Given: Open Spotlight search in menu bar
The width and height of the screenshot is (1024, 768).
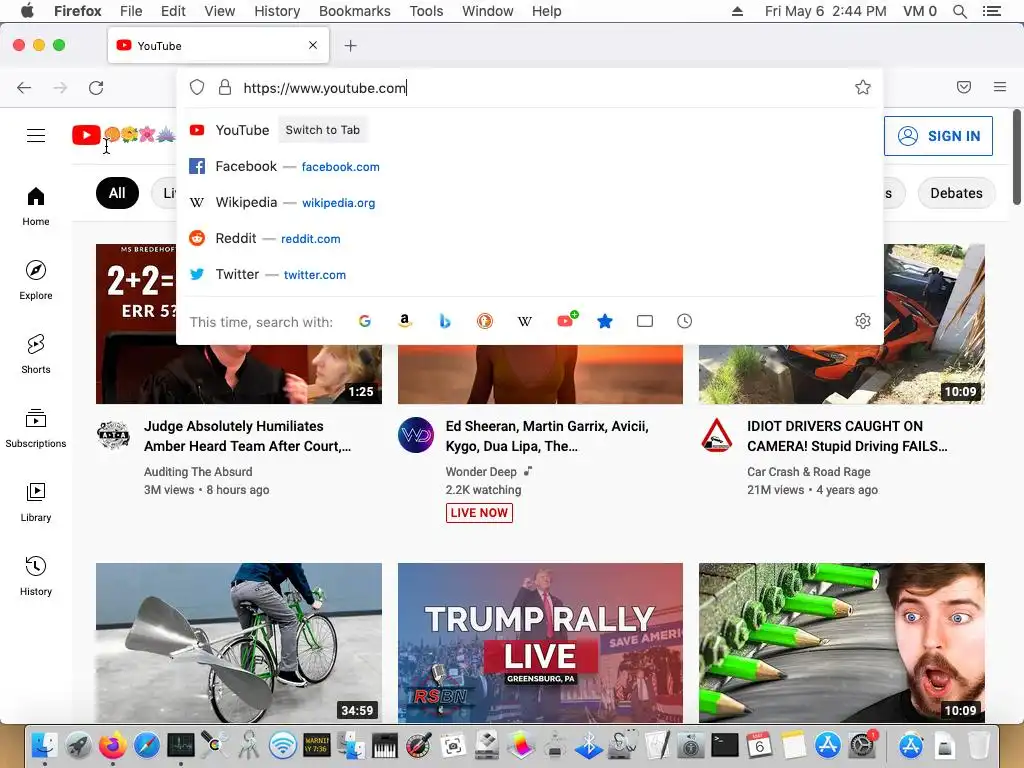Looking at the screenshot, I should (959, 11).
